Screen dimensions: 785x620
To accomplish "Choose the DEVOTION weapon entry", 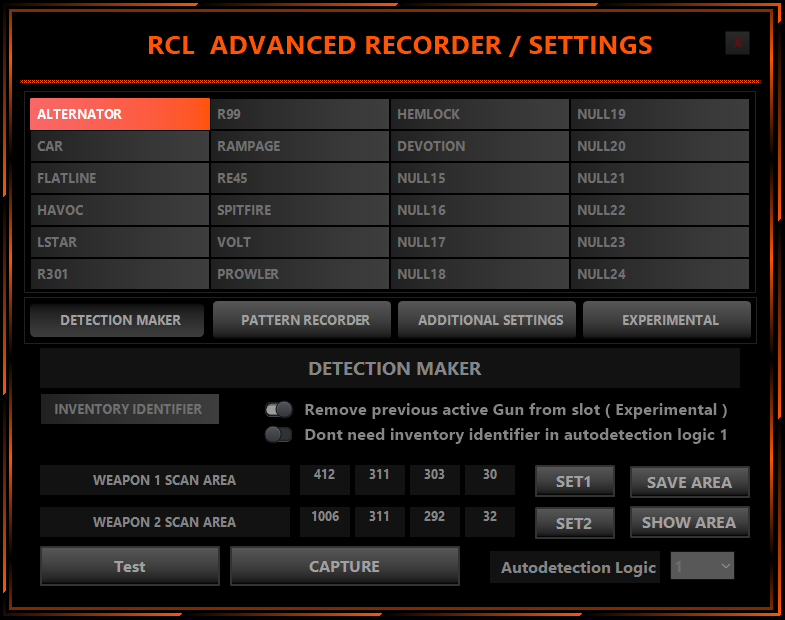I will (x=480, y=146).
